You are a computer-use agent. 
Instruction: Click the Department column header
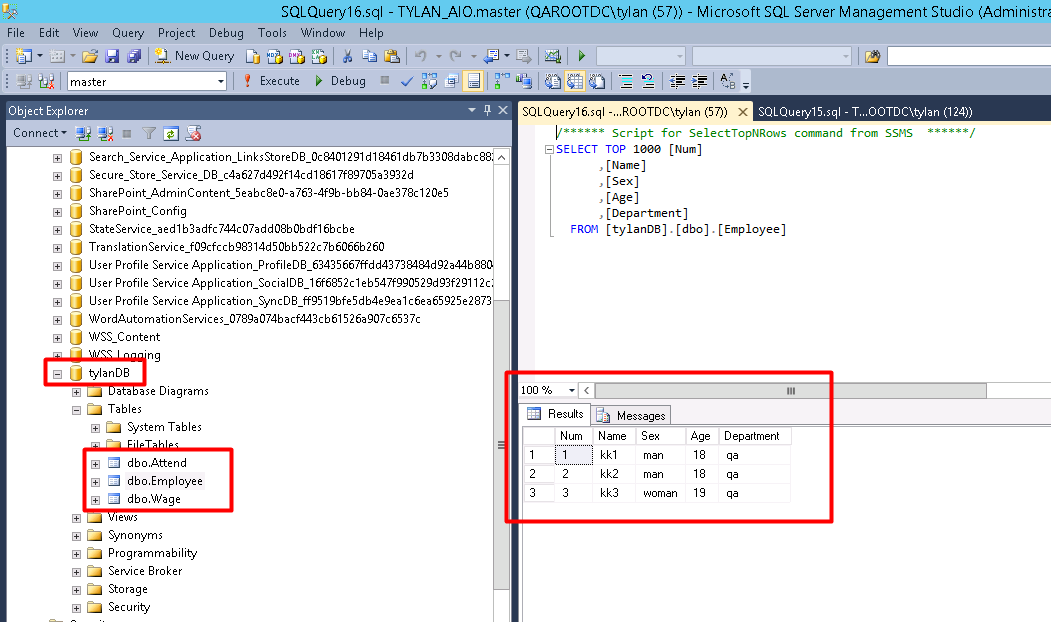tap(754, 436)
